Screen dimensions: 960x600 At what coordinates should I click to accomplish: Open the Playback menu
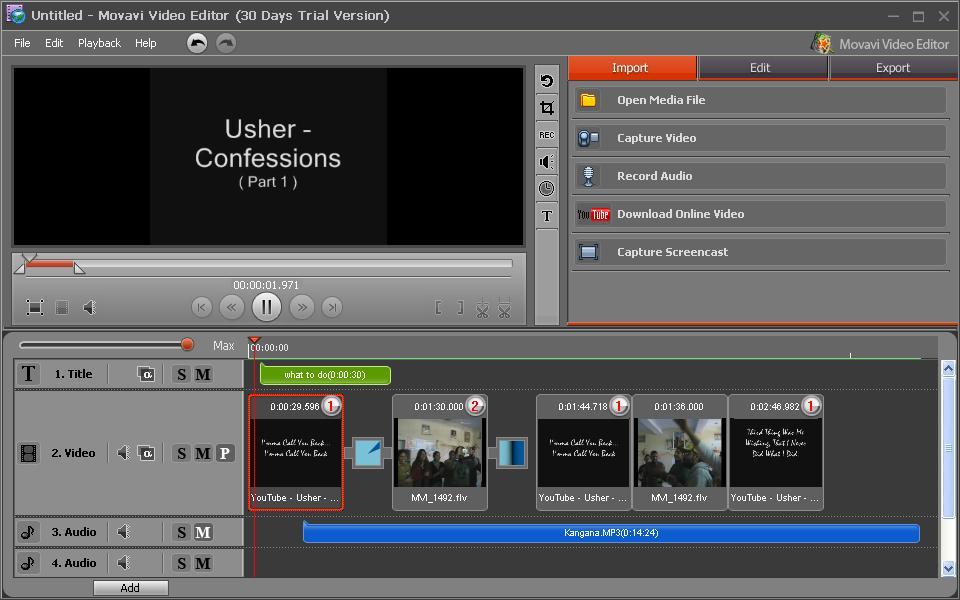pos(99,43)
